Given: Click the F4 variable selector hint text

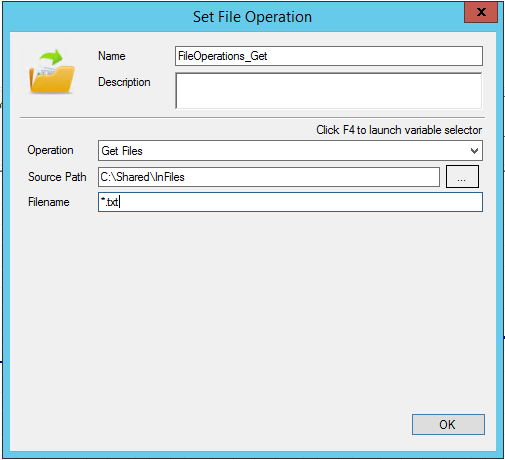Looking at the screenshot, I should [x=399, y=130].
